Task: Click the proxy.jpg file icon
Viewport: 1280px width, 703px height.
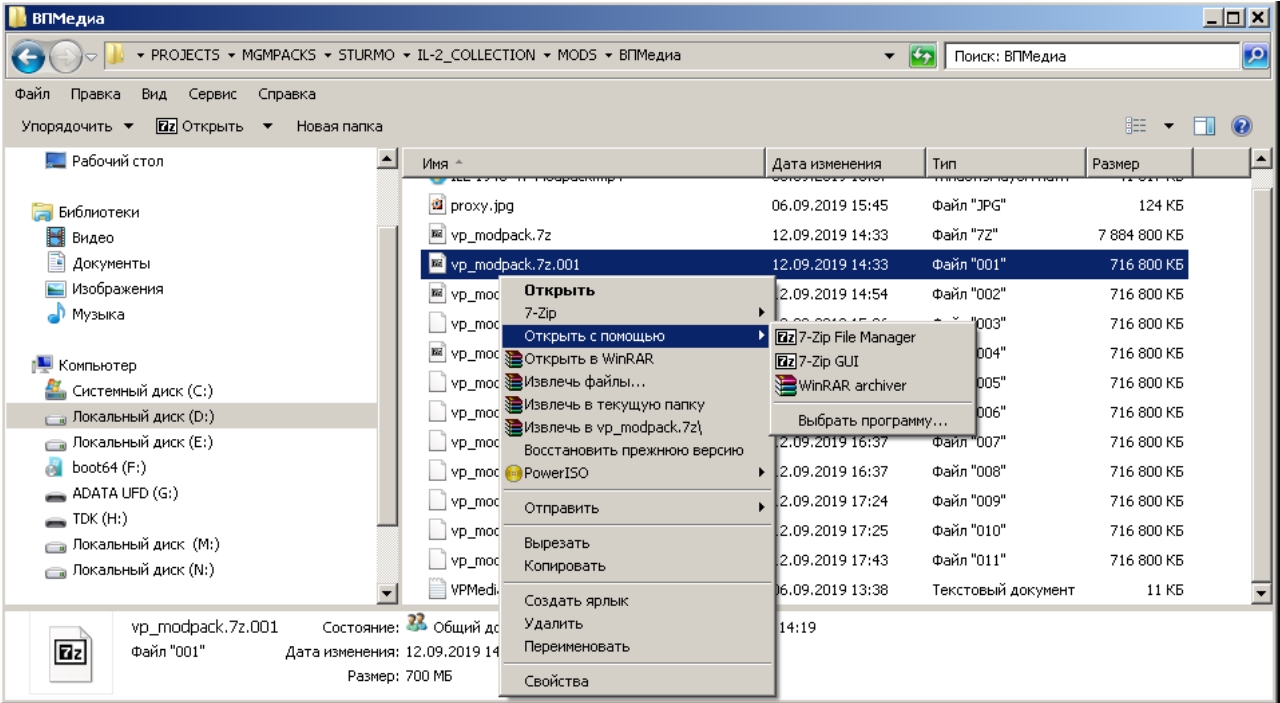Action: tap(436, 205)
